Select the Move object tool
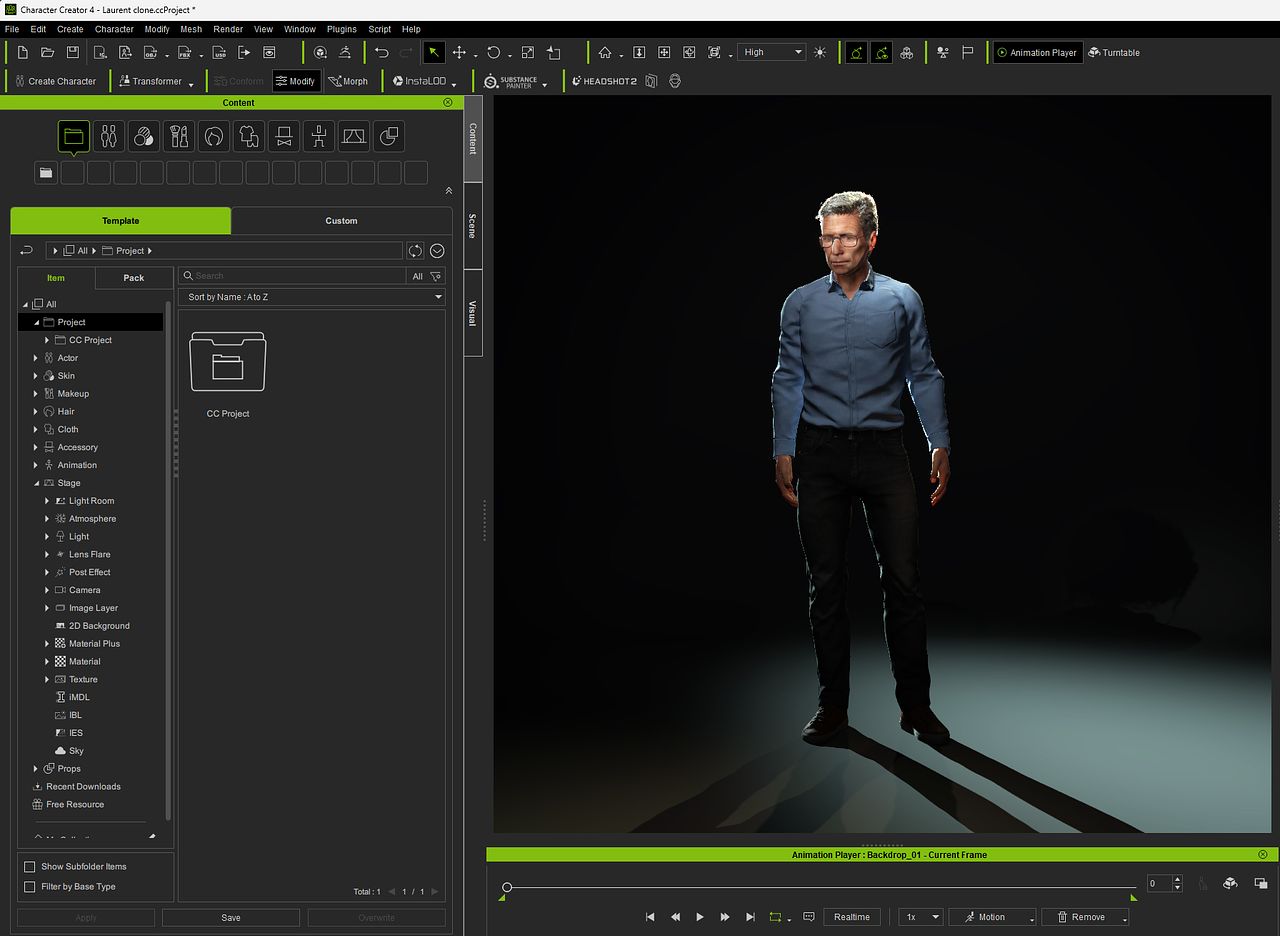Image resolution: width=1280 pixels, height=936 pixels. pos(459,52)
